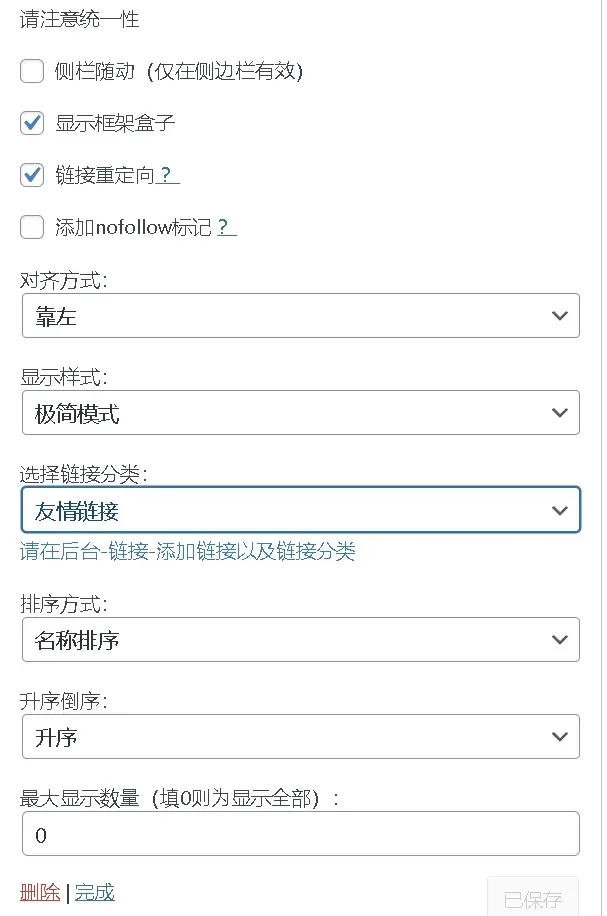Click the 完成 link to finish

(94, 892)
